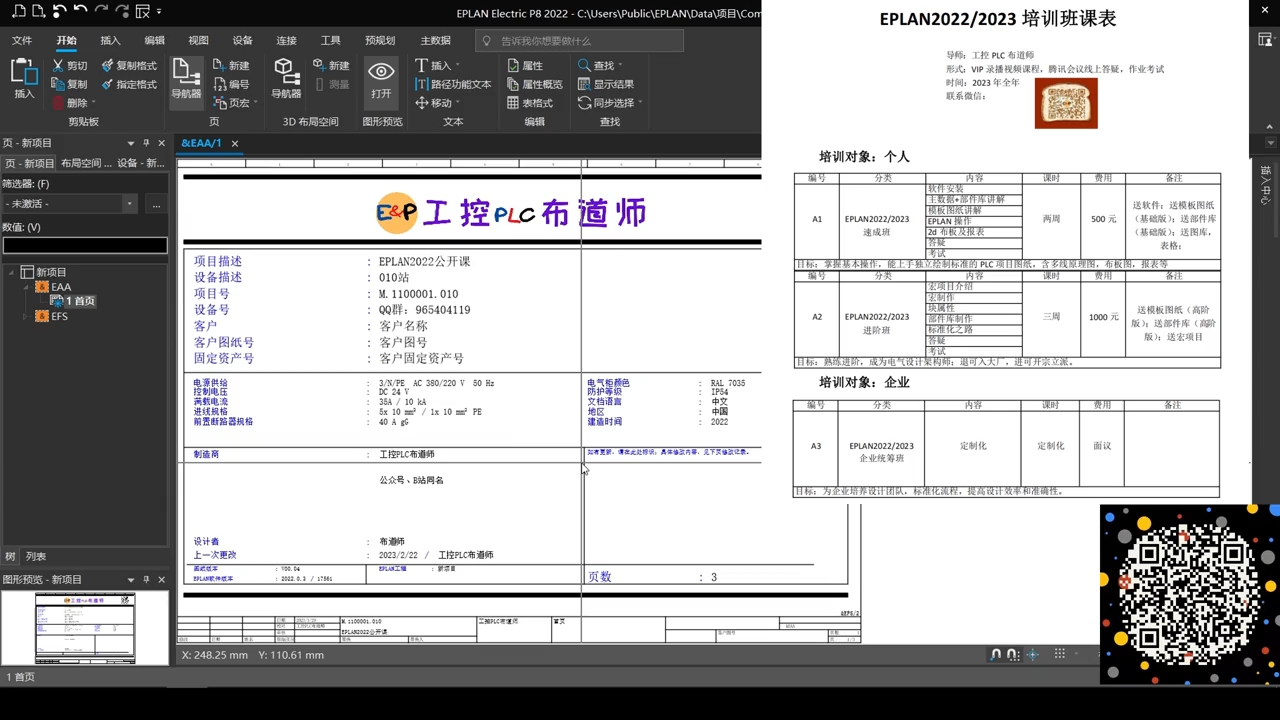This screenshot has height=720, width=1280.
Task: Click the '1 首页' status bar text
Action: 21,677
